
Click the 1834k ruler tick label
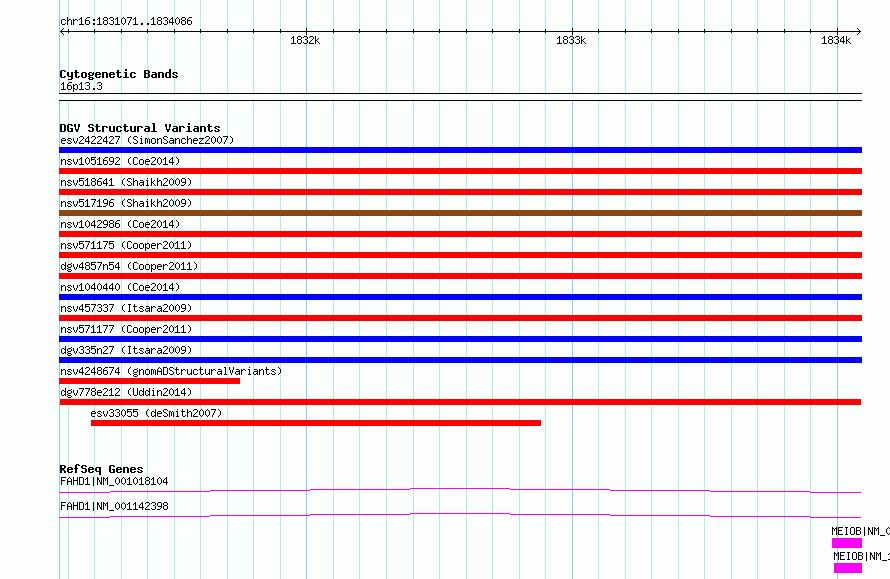click(836, 40)
